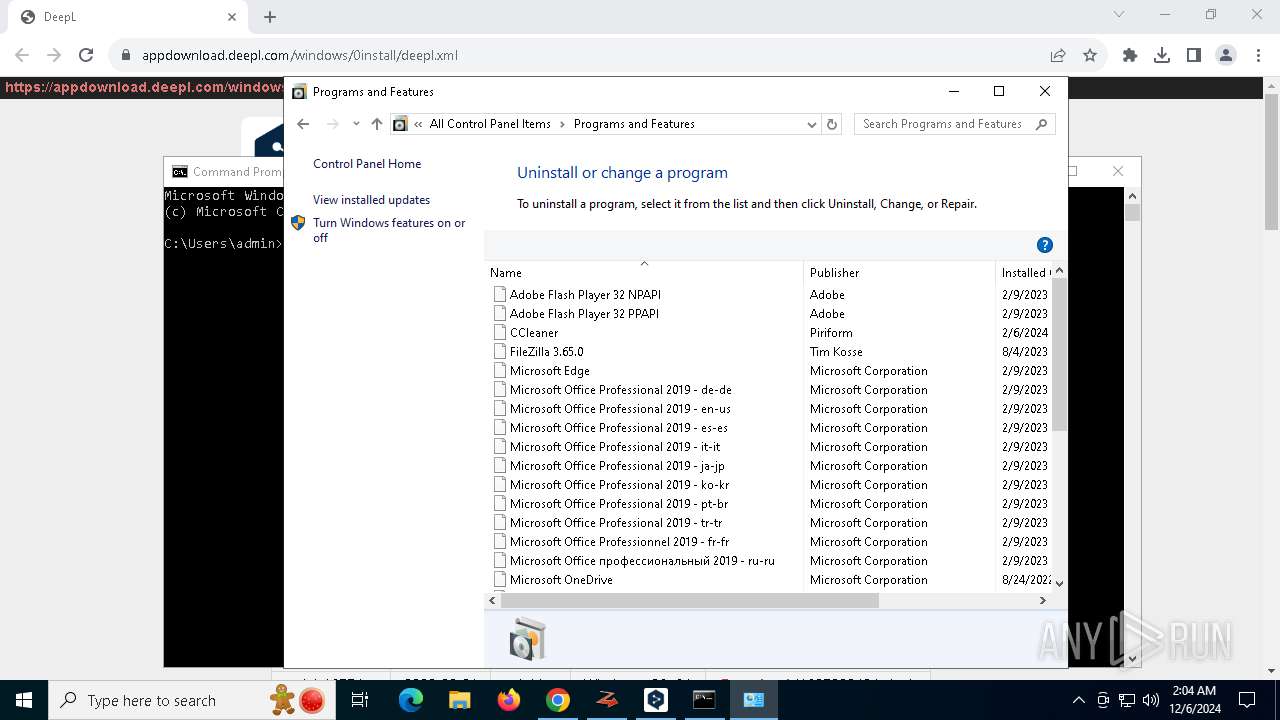Screen dimensions: 1280x720
Task: Open a new Chrome tab
Action: pyautogui.click(x=270, y=17)
